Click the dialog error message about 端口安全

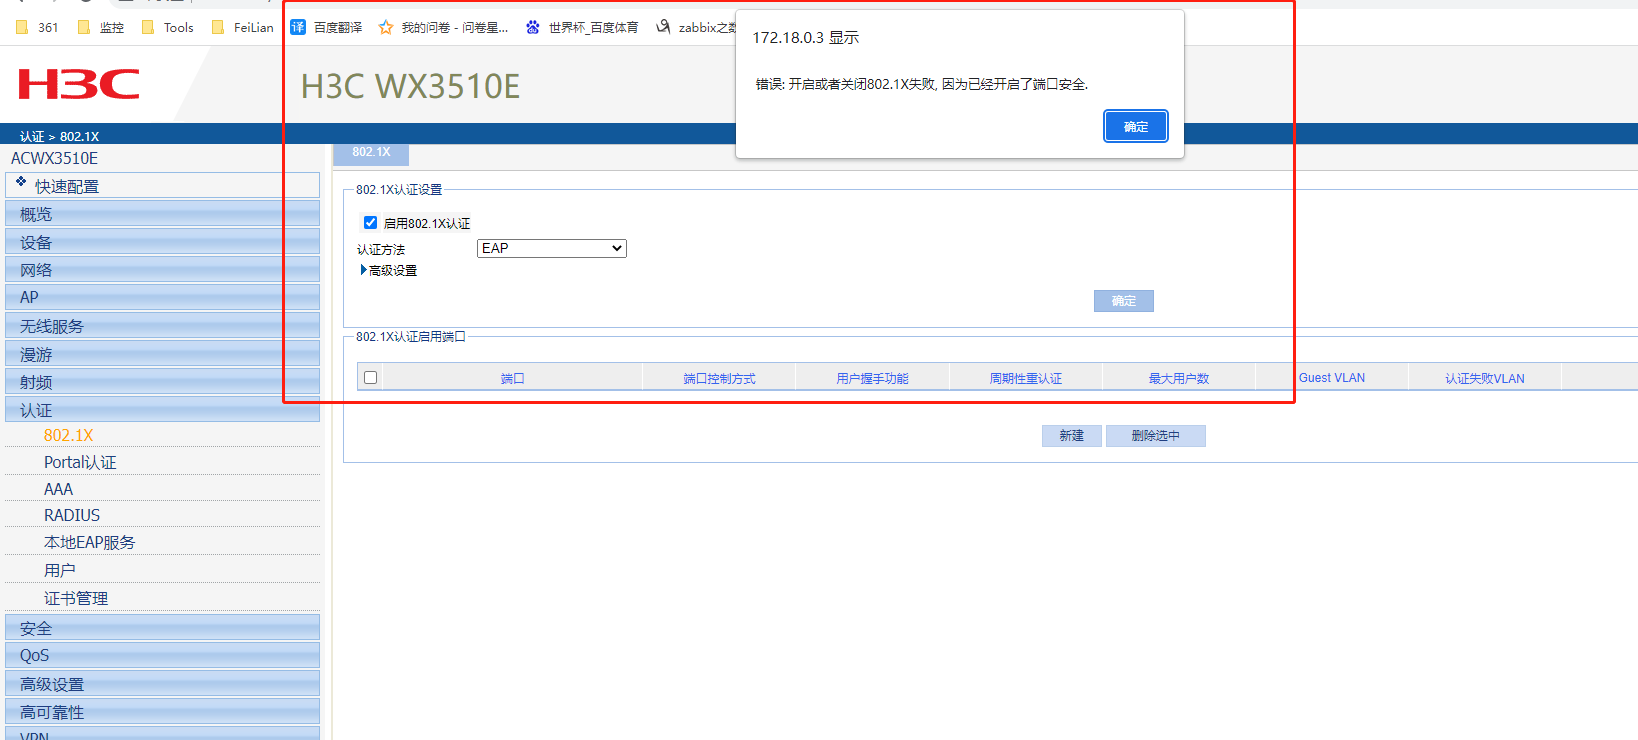pos(921,84)
